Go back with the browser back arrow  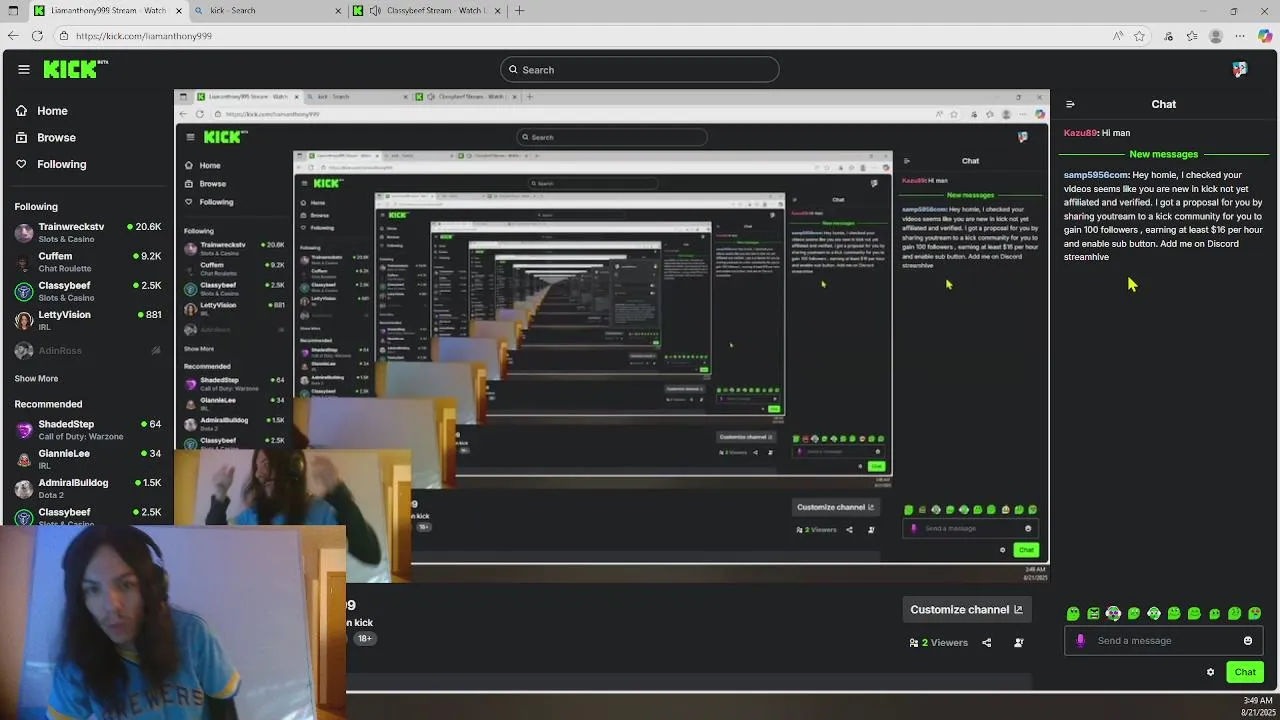pyautogui.click(x=12, y=36)
